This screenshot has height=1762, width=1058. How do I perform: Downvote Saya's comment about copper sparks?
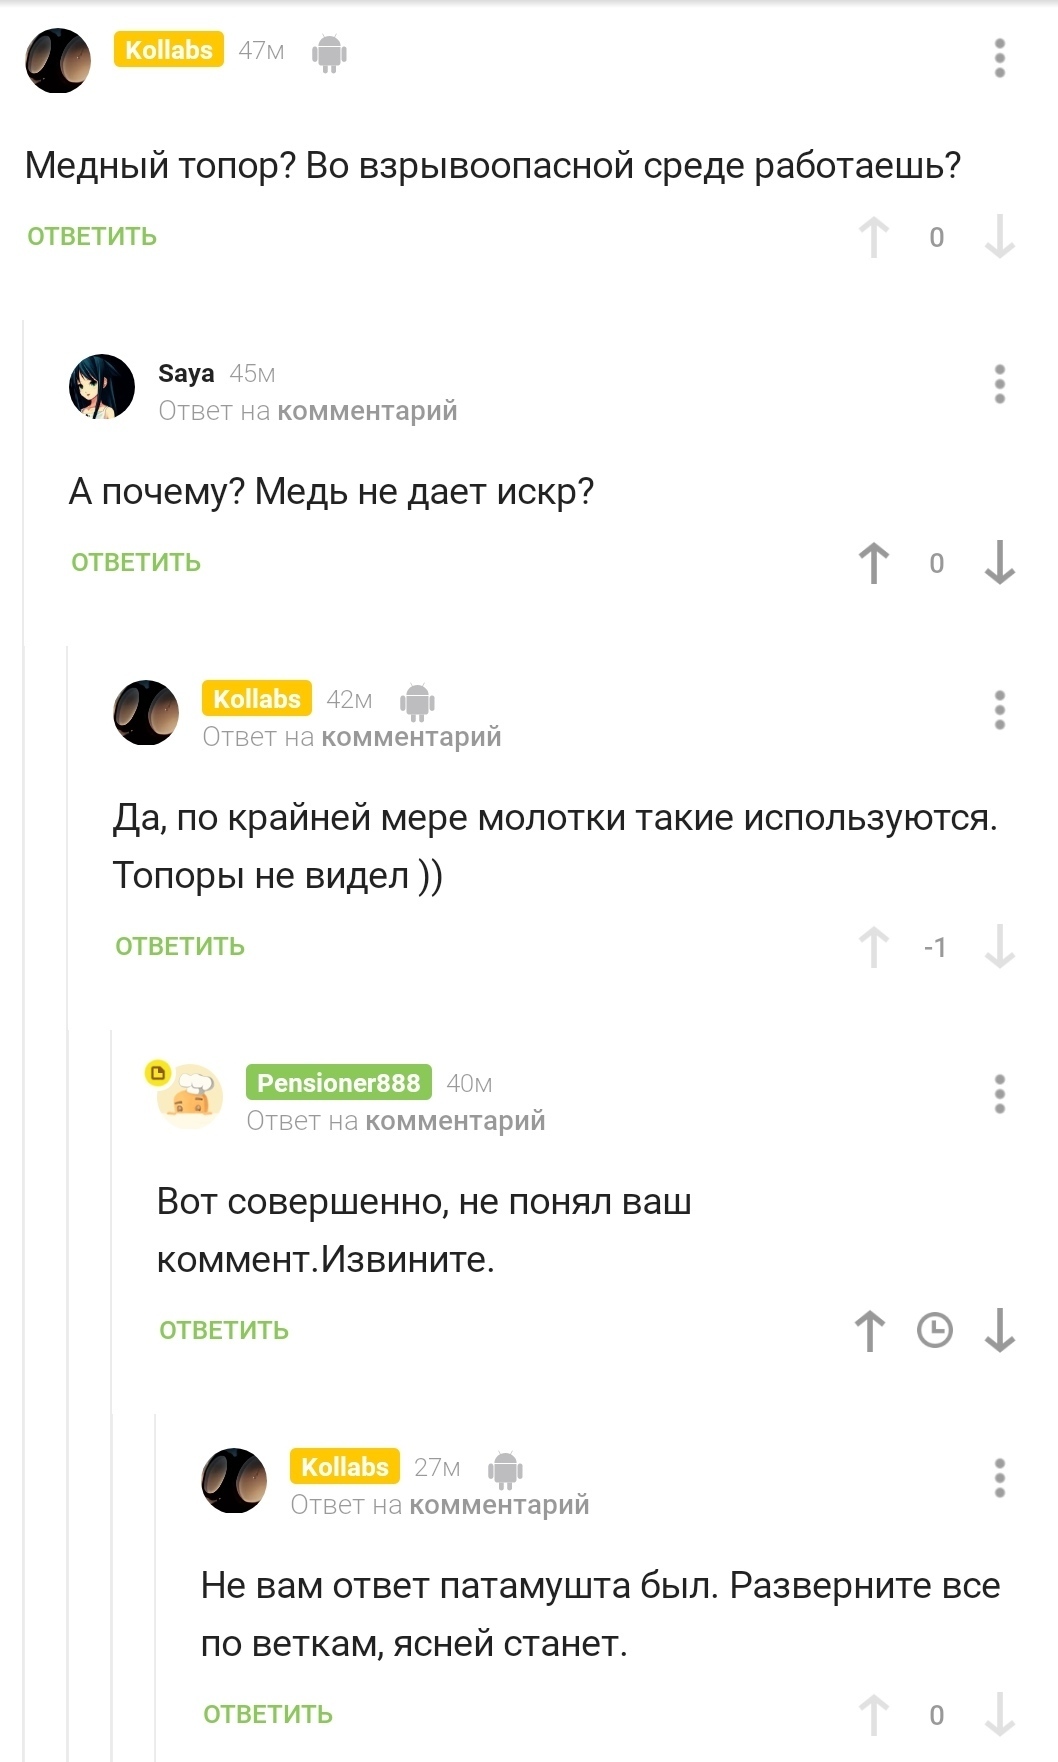[999, 563]
